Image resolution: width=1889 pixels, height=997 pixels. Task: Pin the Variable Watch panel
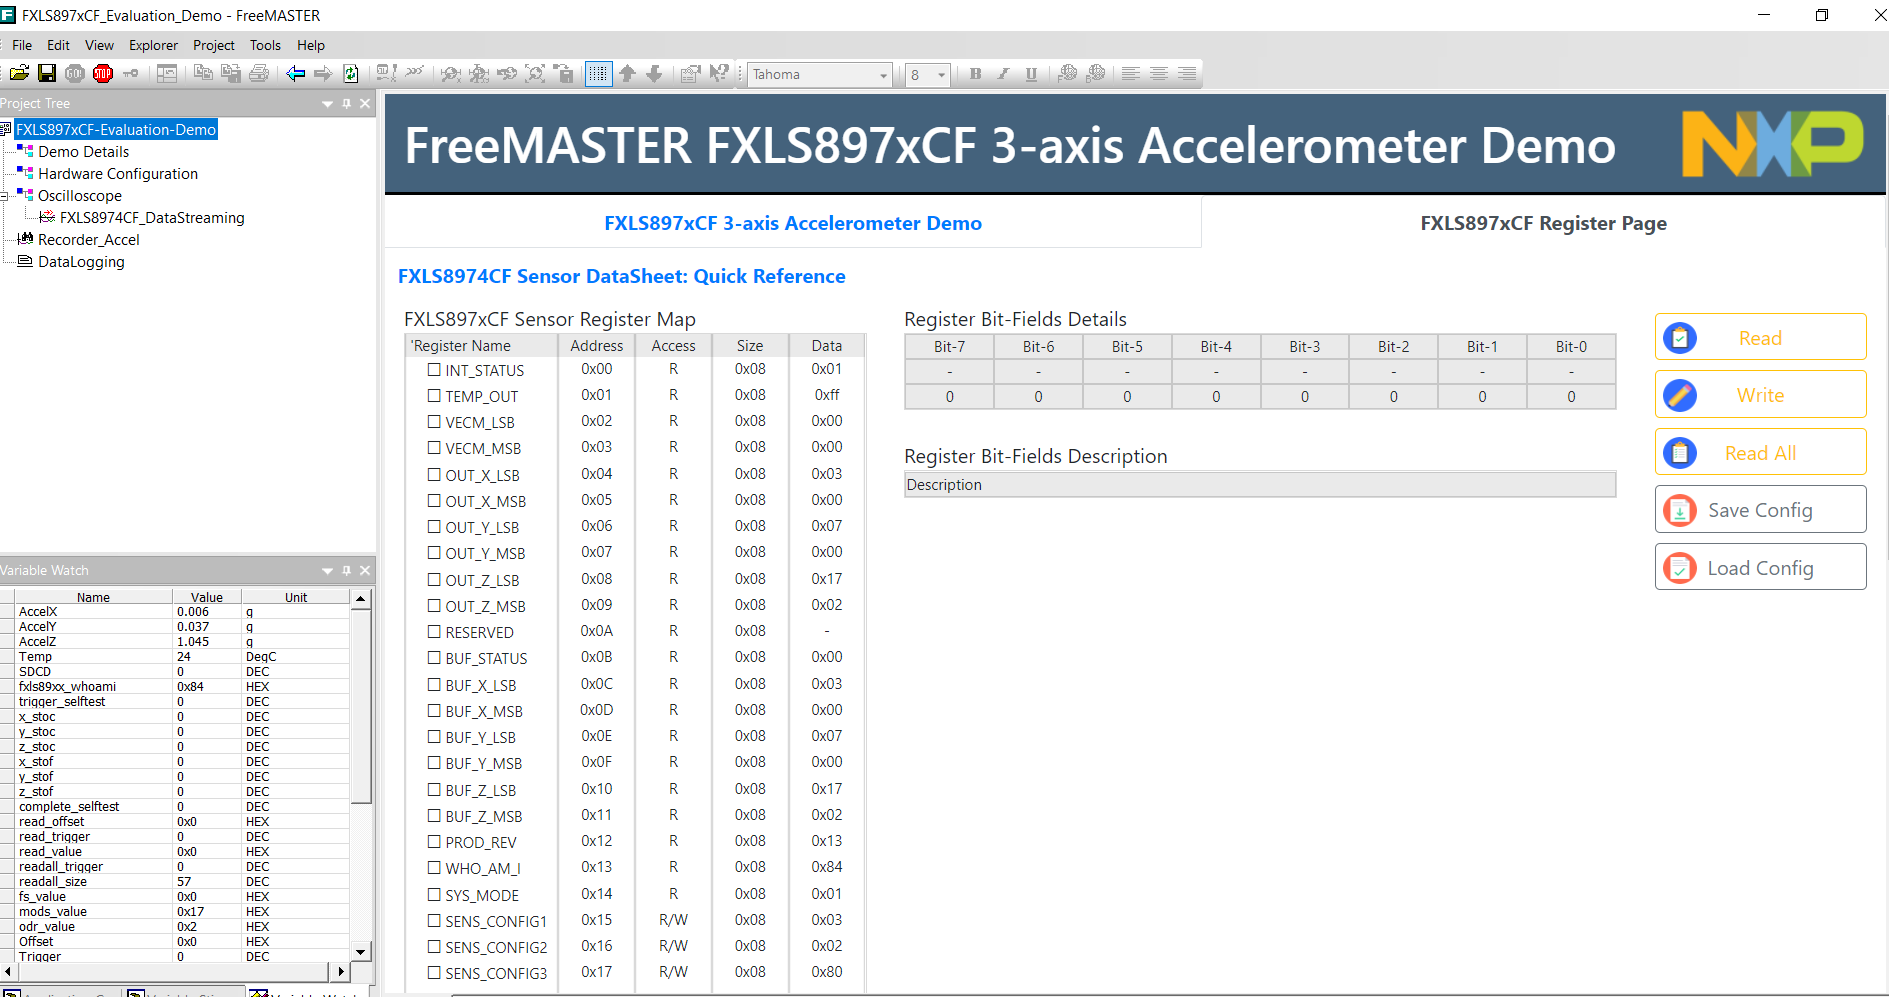(347, 570)
